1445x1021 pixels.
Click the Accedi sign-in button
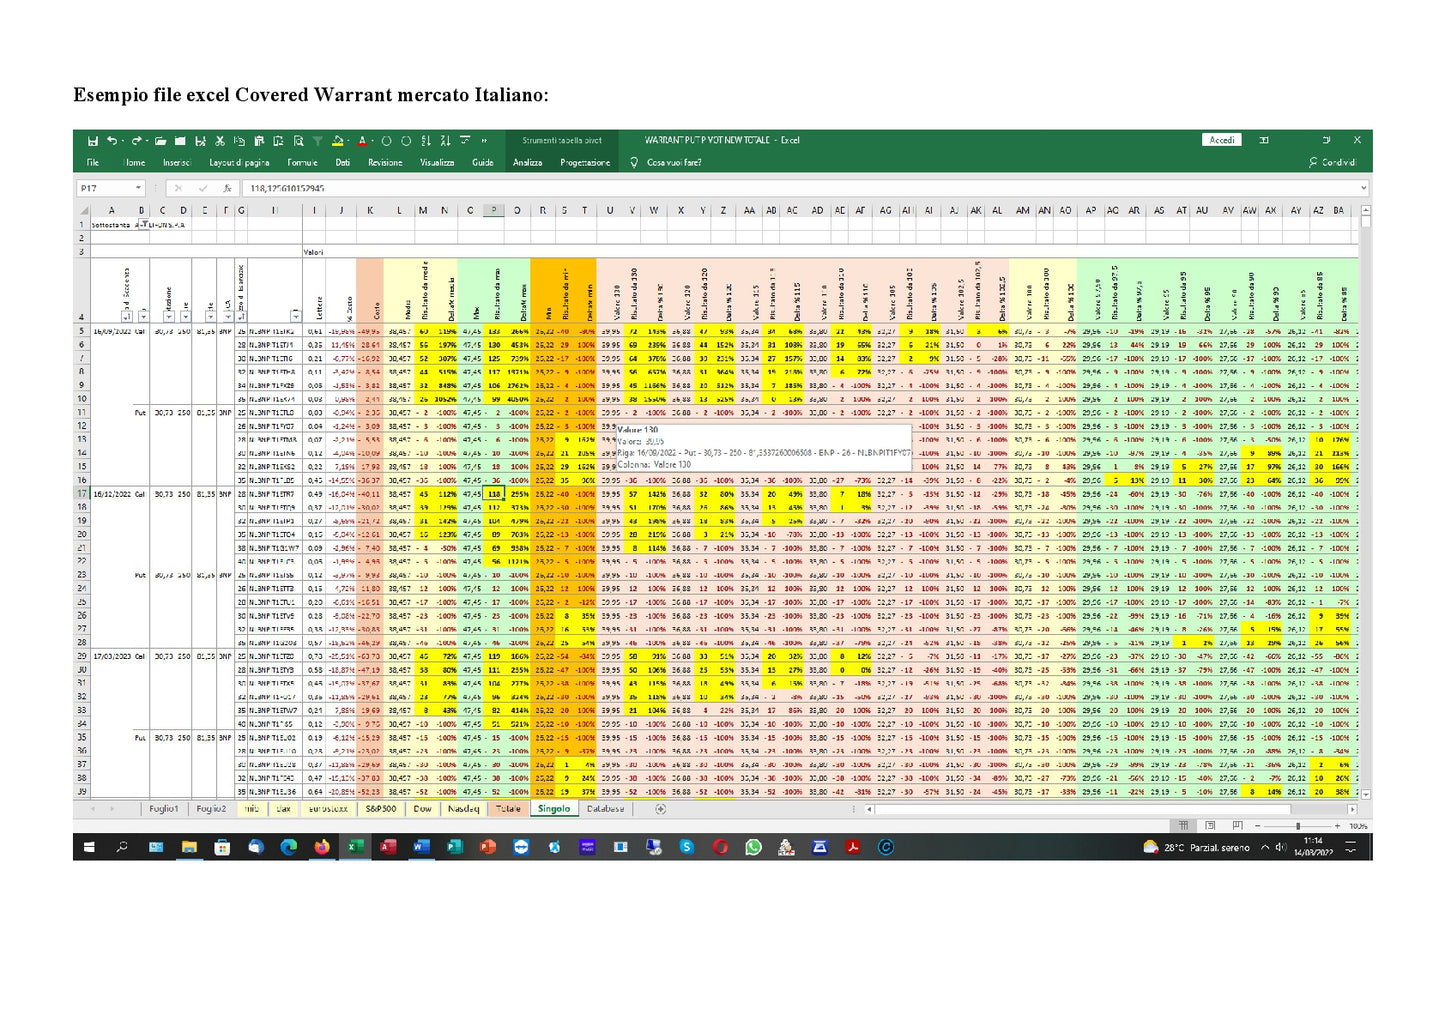(x=1222, y=140)
